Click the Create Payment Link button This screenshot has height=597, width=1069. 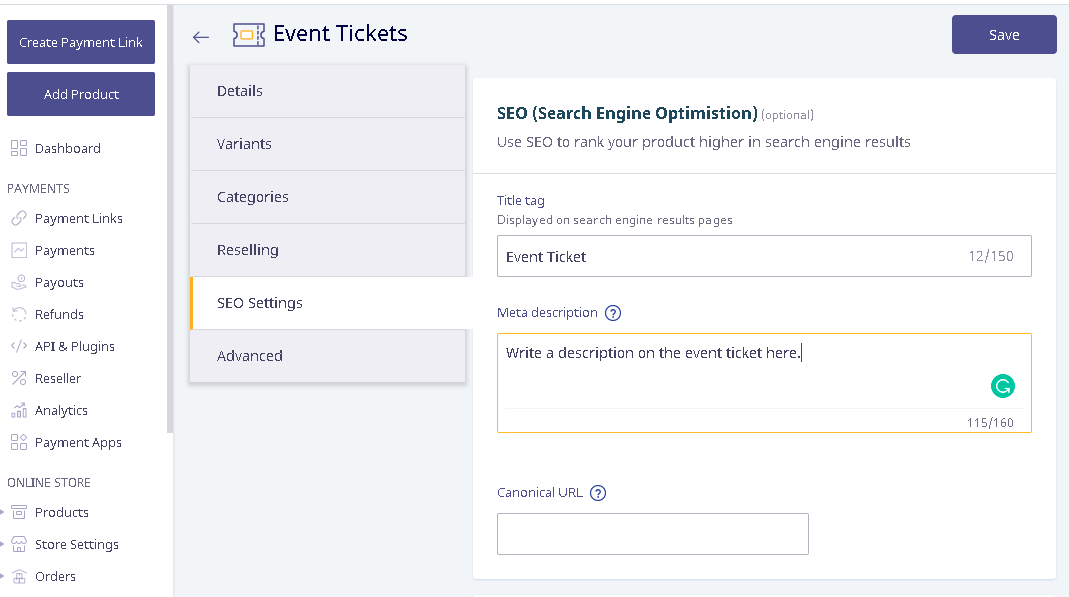81,42
